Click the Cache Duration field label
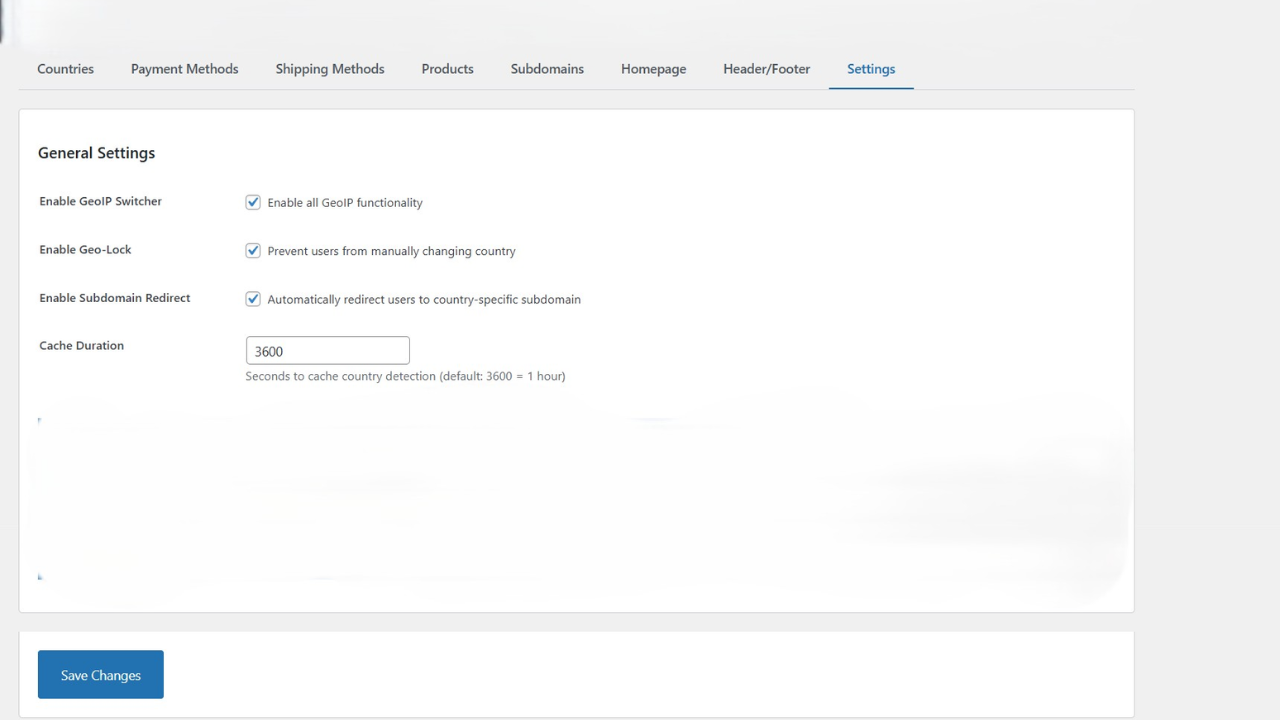Screen dimensions: 1280x720 pos(81,345)
